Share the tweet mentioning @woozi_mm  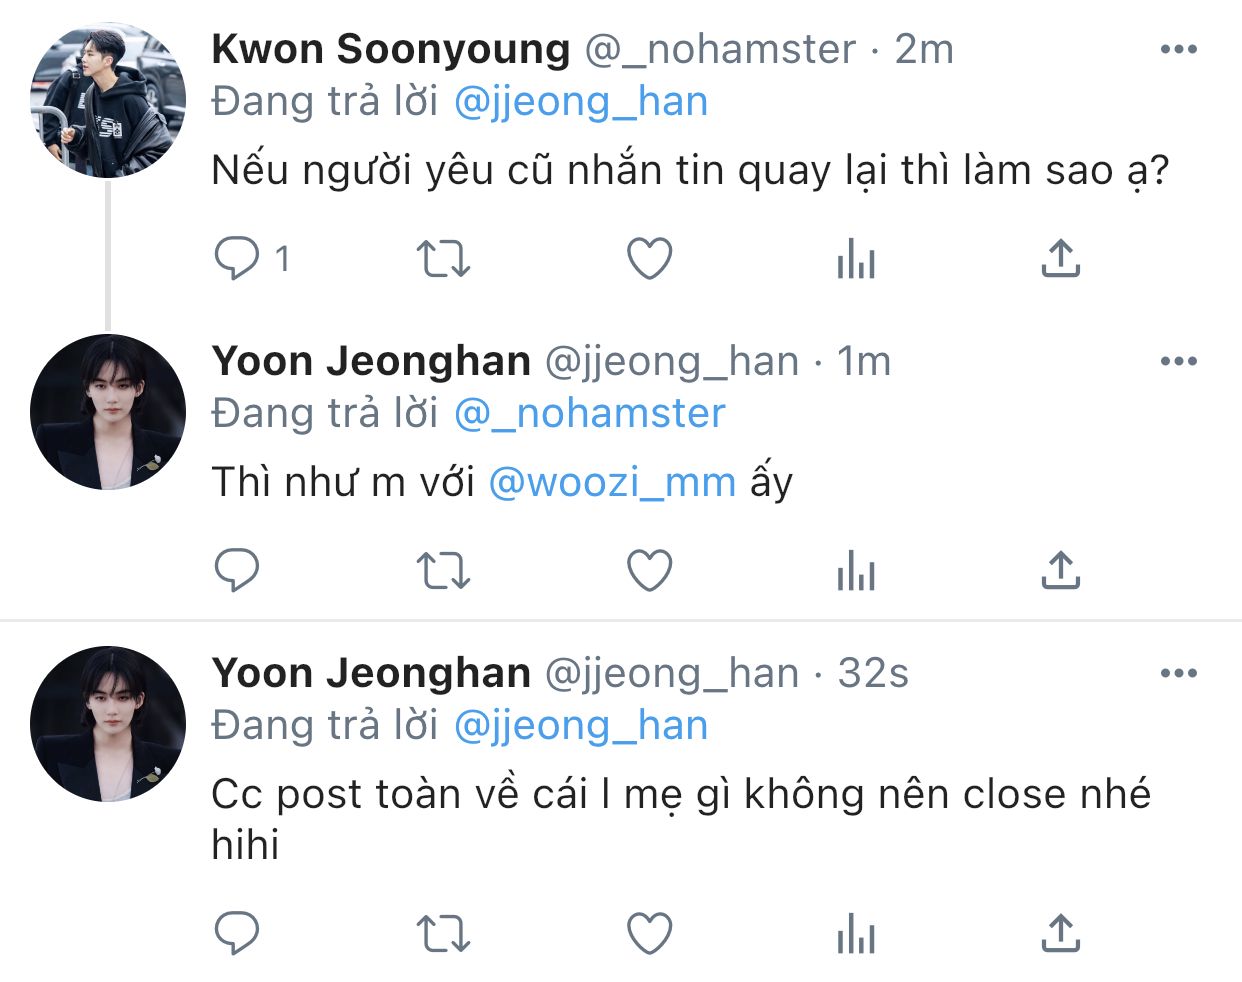click(x=1060, y=571)
